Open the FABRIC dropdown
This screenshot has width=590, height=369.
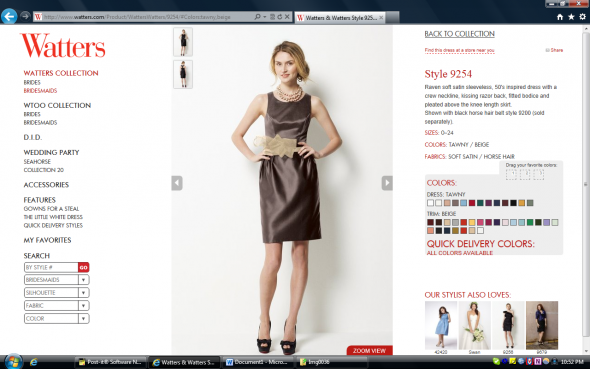56,305
